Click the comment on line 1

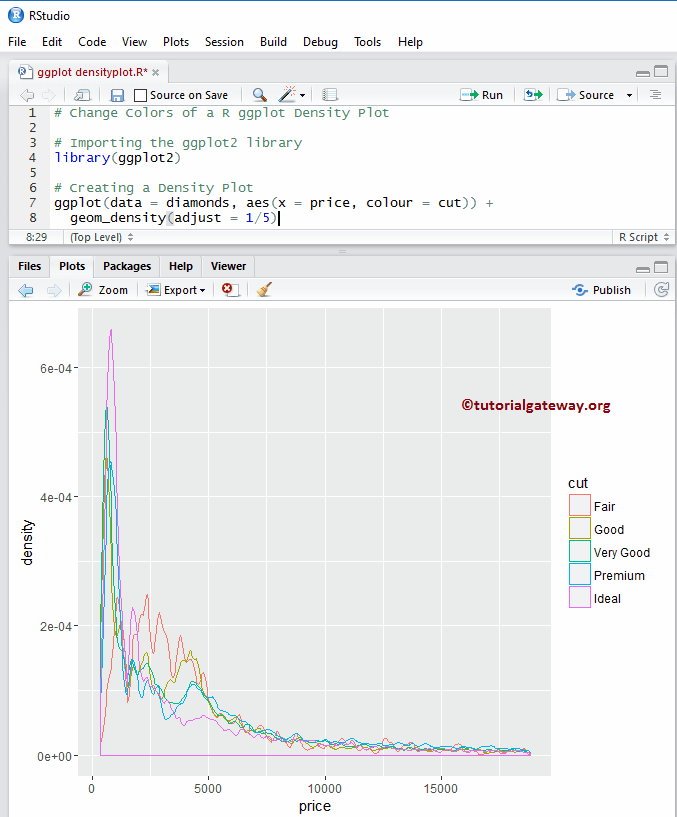click(x=221, y=113)
